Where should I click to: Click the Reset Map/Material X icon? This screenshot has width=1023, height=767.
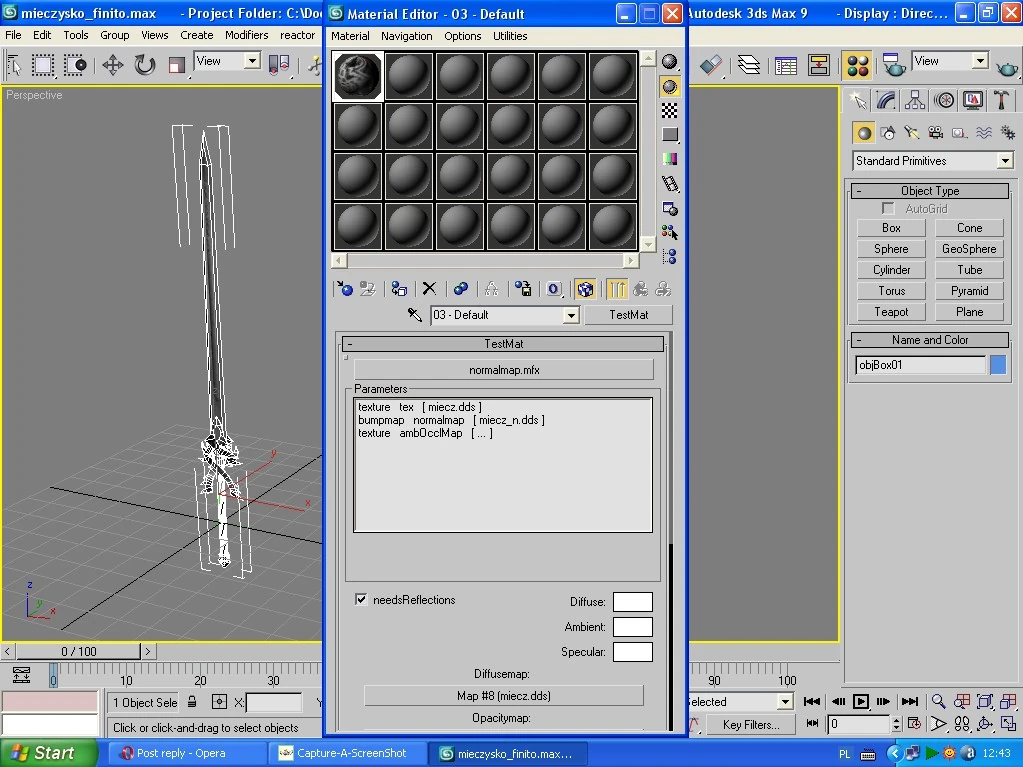coord(429,289)
